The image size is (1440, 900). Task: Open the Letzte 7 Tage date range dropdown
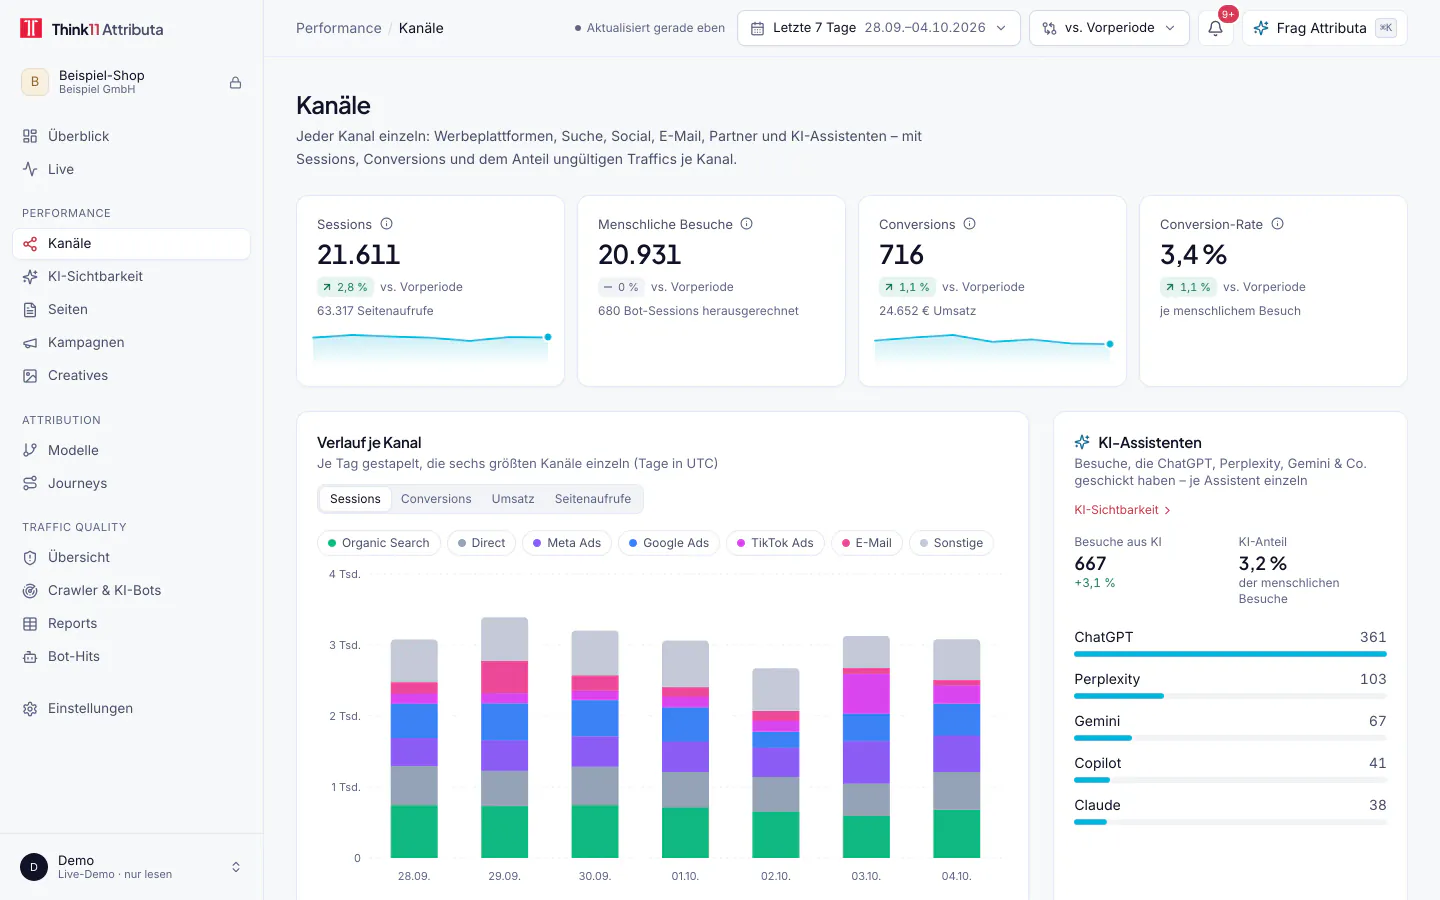(879, 28)
